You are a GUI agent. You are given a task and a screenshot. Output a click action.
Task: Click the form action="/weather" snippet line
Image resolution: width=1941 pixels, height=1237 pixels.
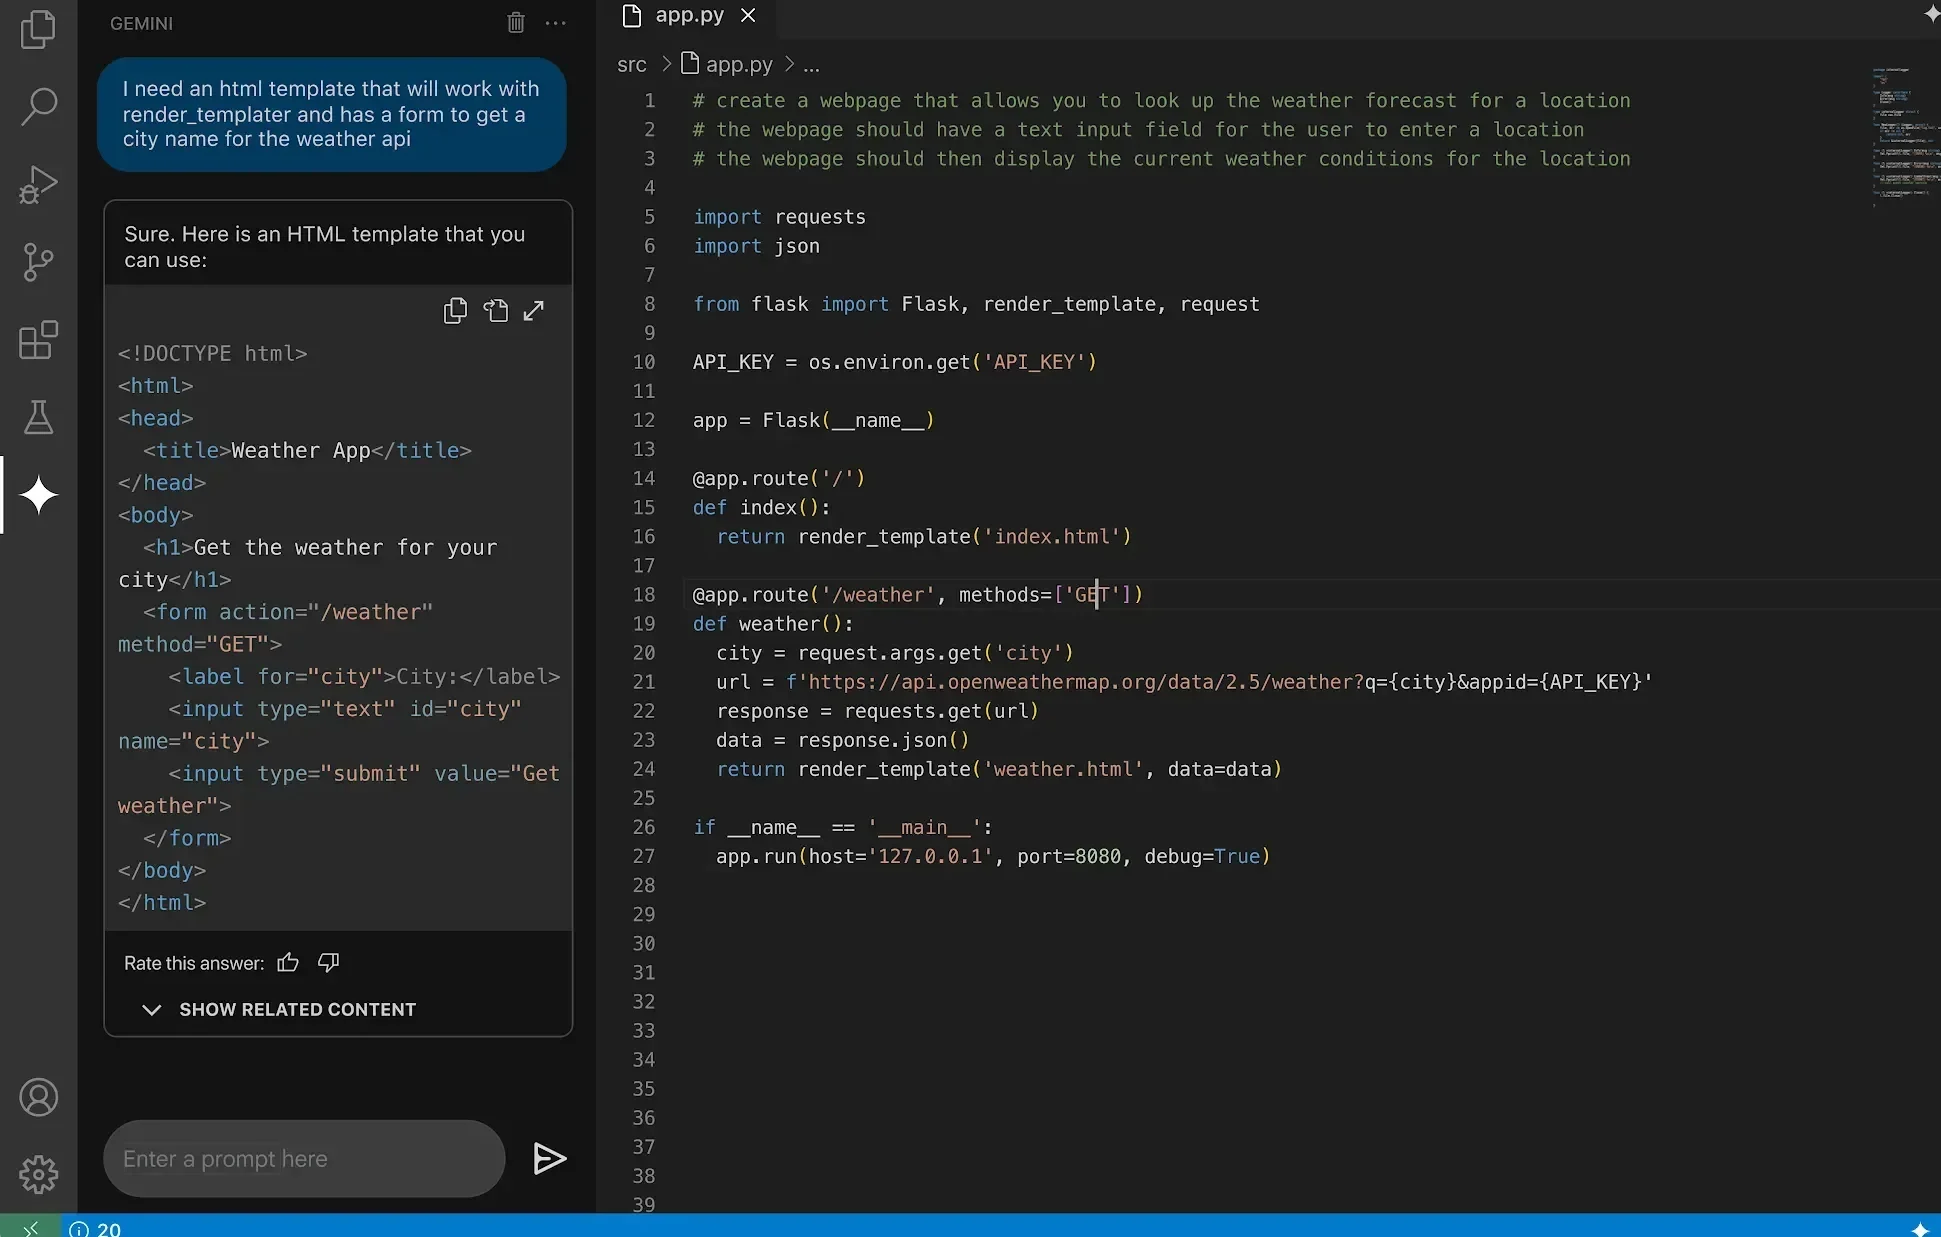click(288, 611)
